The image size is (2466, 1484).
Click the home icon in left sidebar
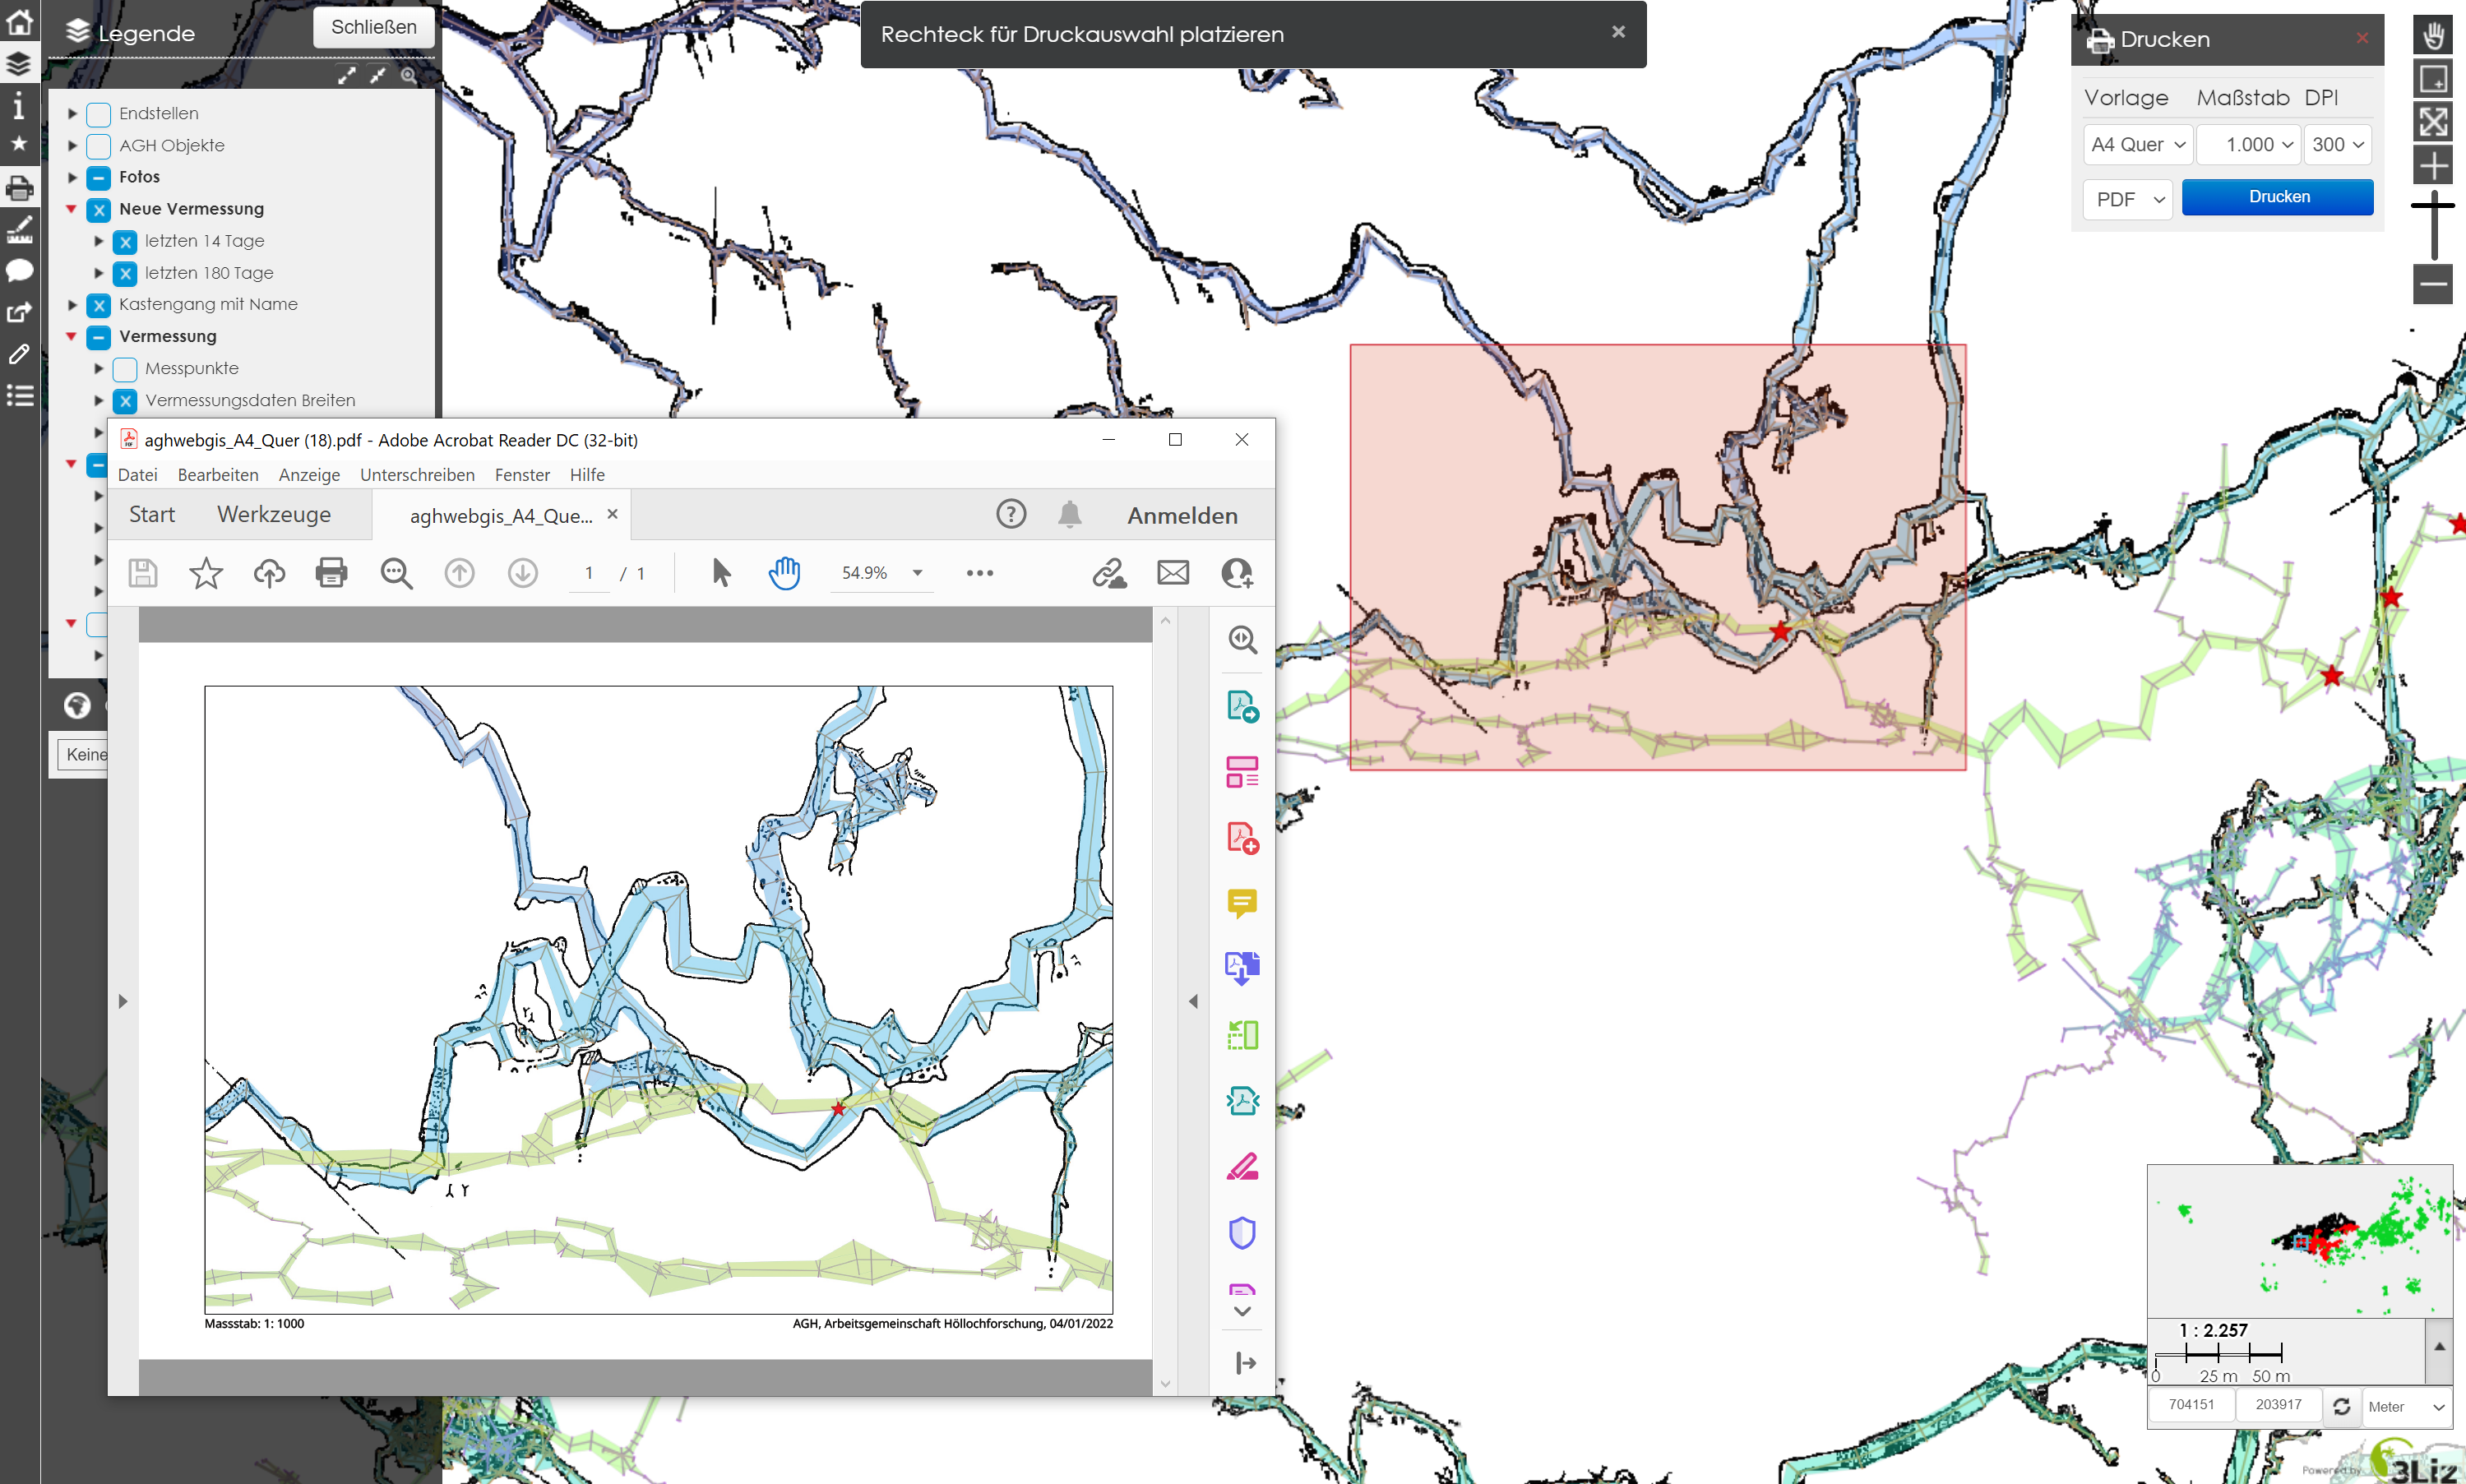(20, 21)
